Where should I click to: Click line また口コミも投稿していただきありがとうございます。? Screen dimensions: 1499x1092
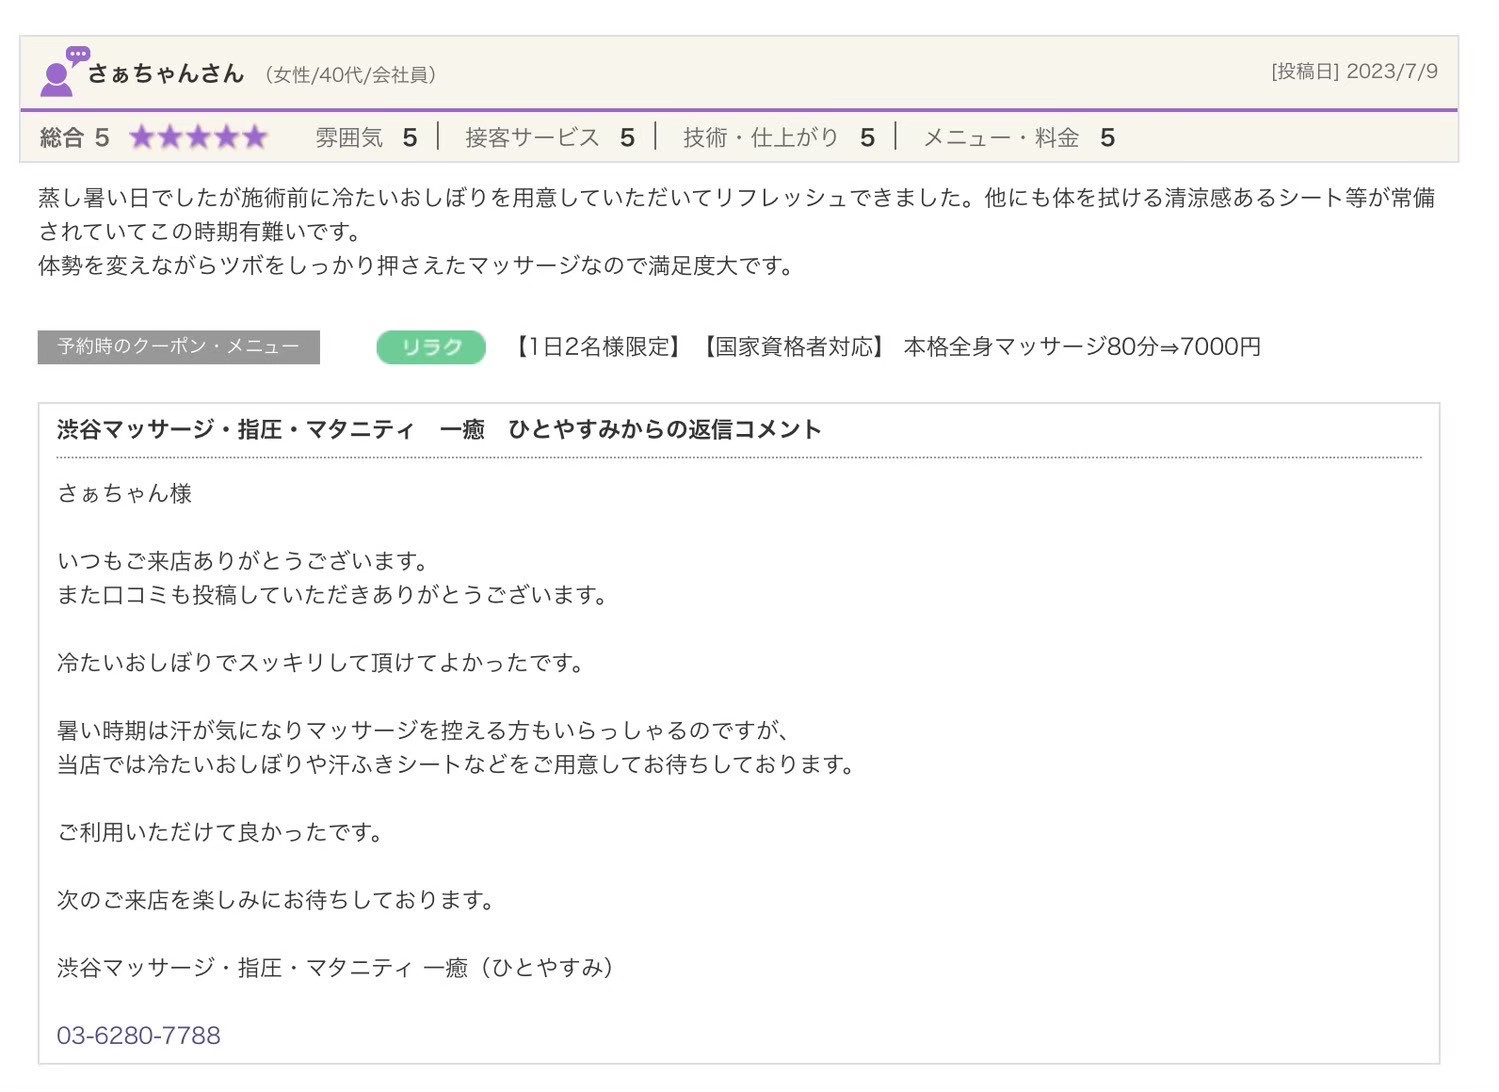click(x=333, y=595)
